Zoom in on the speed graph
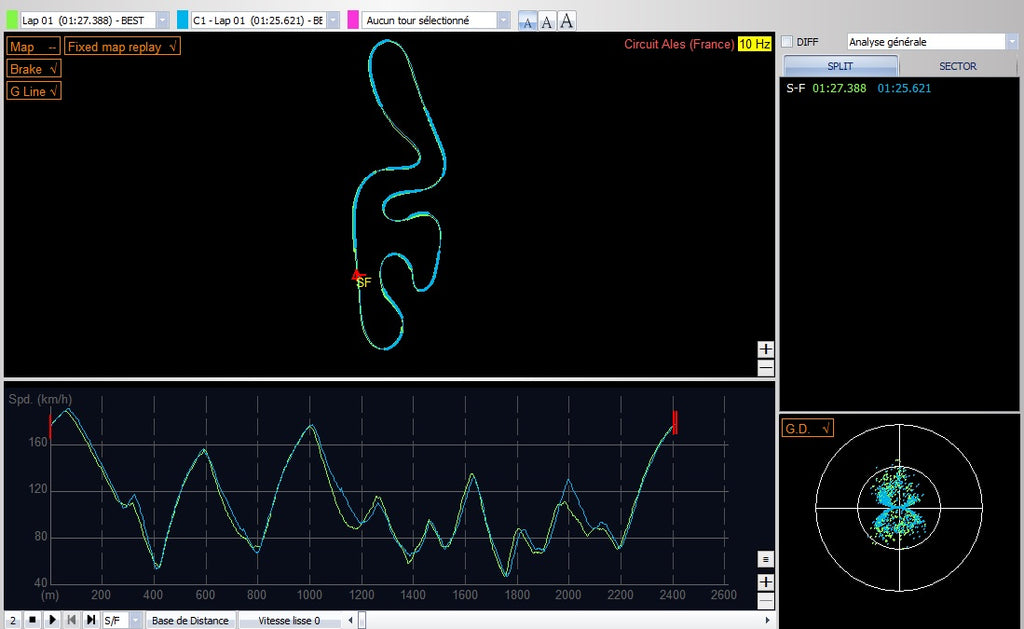1024x629 pixels. 765,582
